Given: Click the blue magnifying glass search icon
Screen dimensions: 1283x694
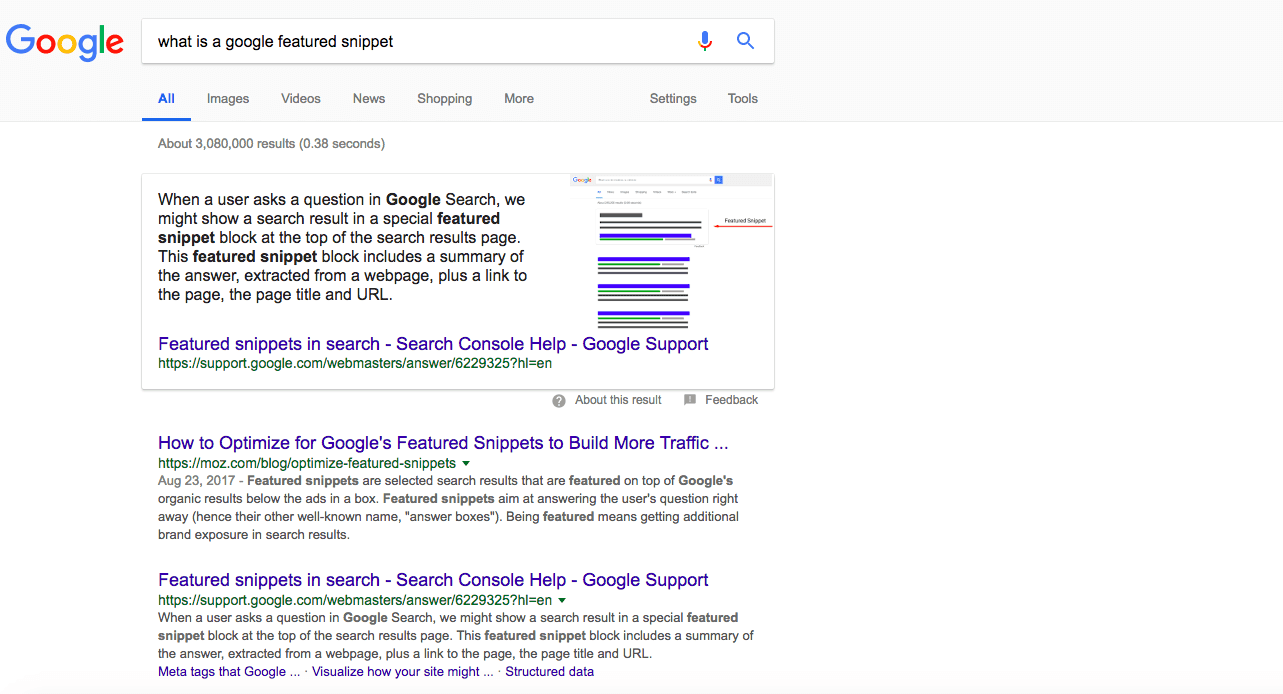Looking at the screenshot, I should coord(745,41).
